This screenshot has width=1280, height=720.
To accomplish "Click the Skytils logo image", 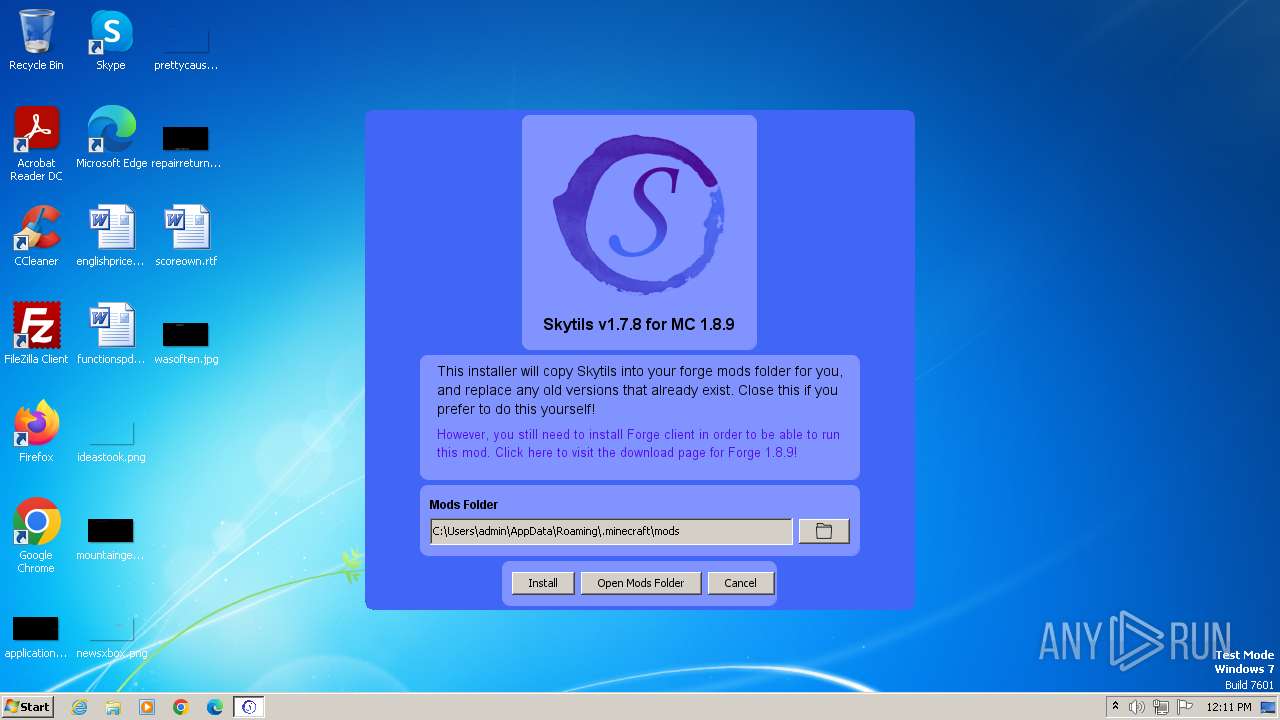I will click(639, 214).
